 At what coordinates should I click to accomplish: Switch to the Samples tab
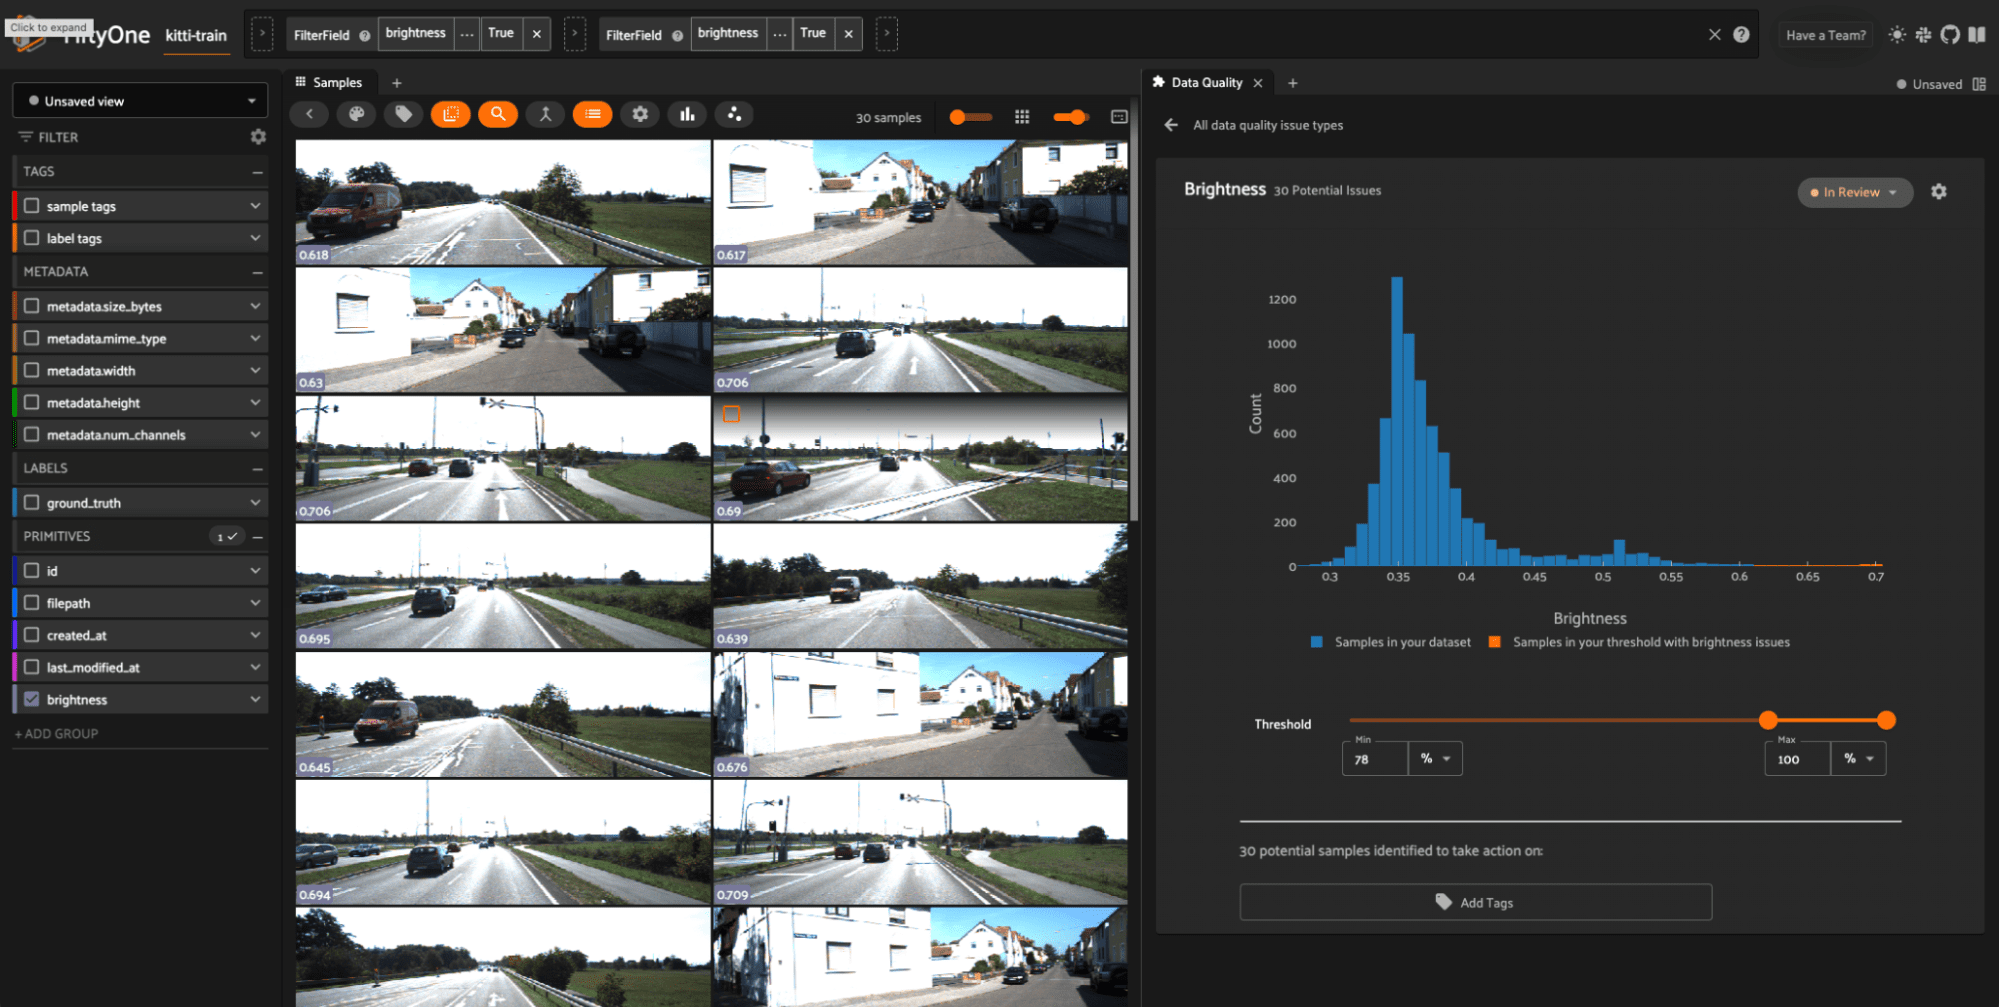(329, 83)
